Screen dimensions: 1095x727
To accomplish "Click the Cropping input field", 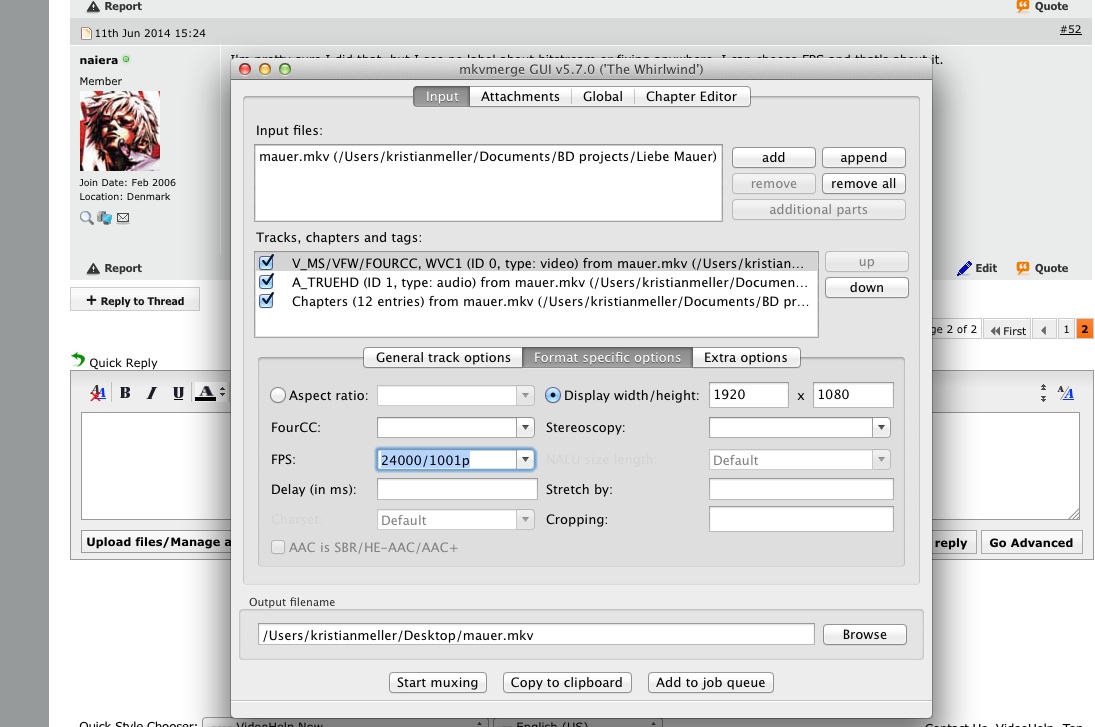I will [801, 519].
